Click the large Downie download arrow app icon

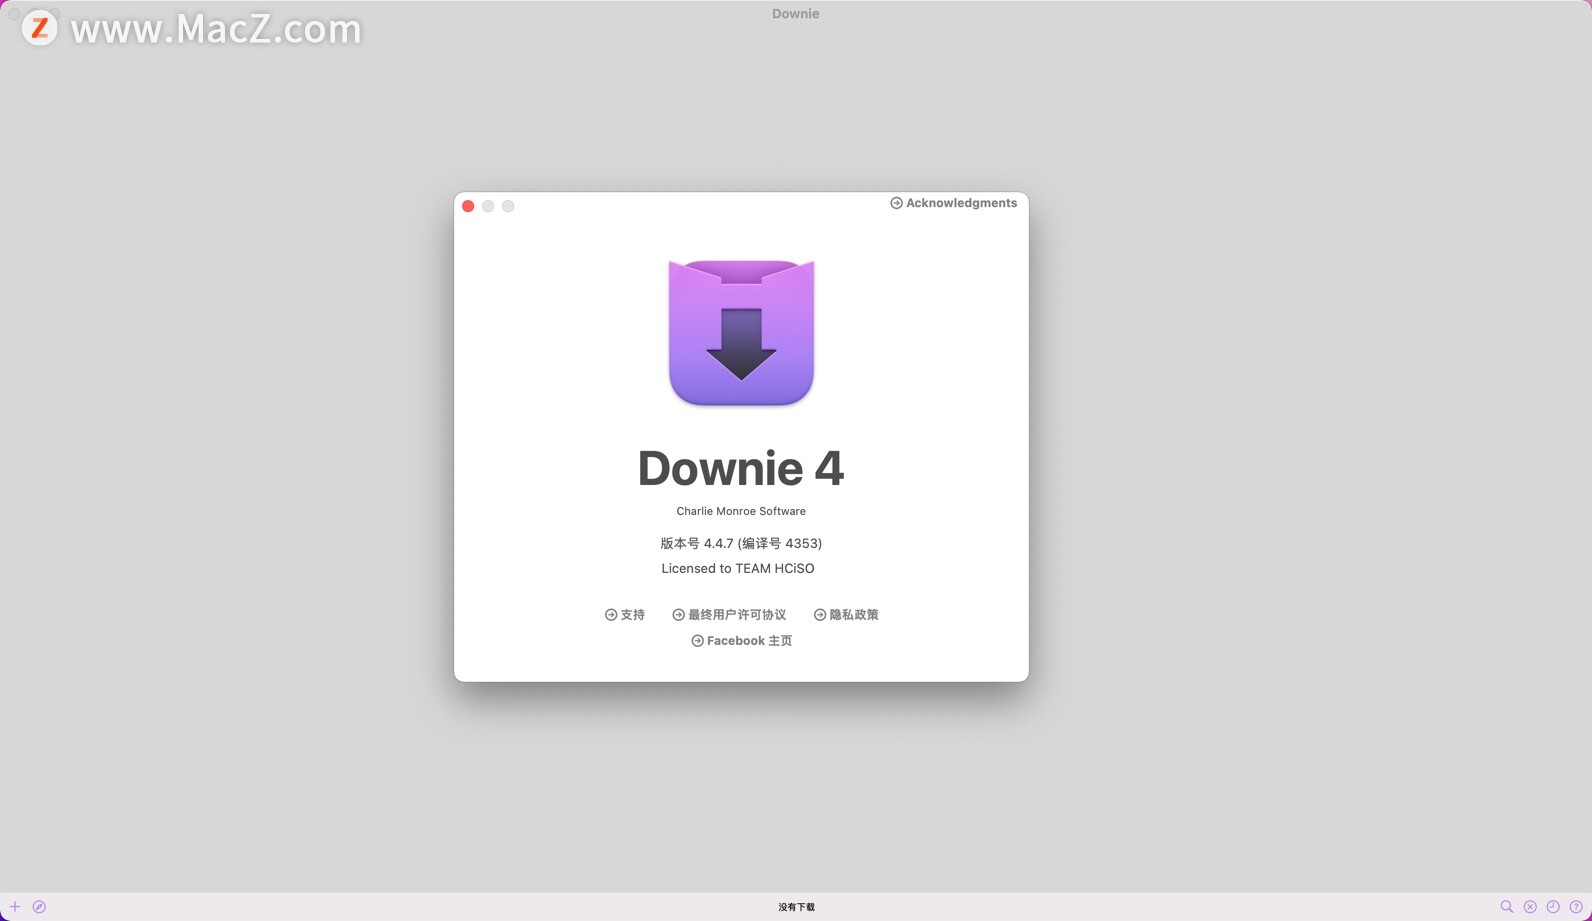point(741,333)
